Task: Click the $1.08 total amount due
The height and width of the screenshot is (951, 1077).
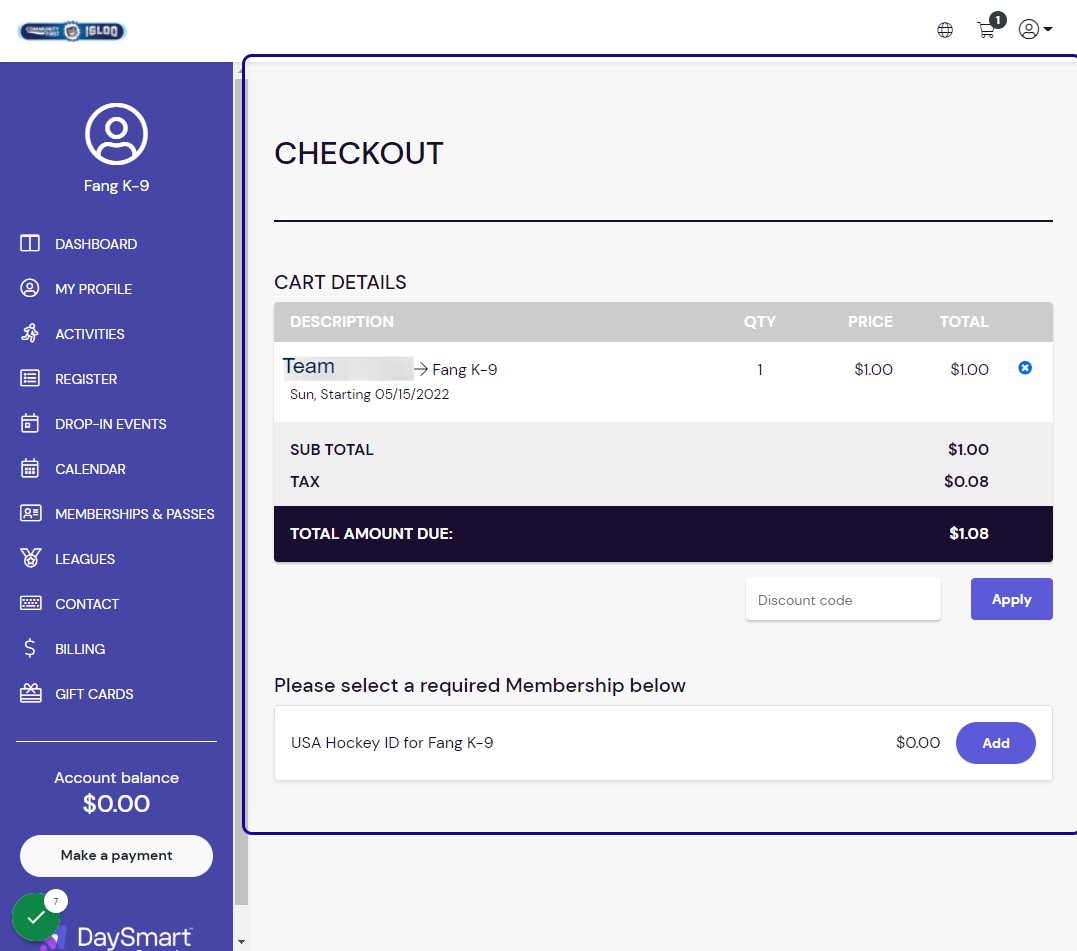Action: click(x=968, y=534)
